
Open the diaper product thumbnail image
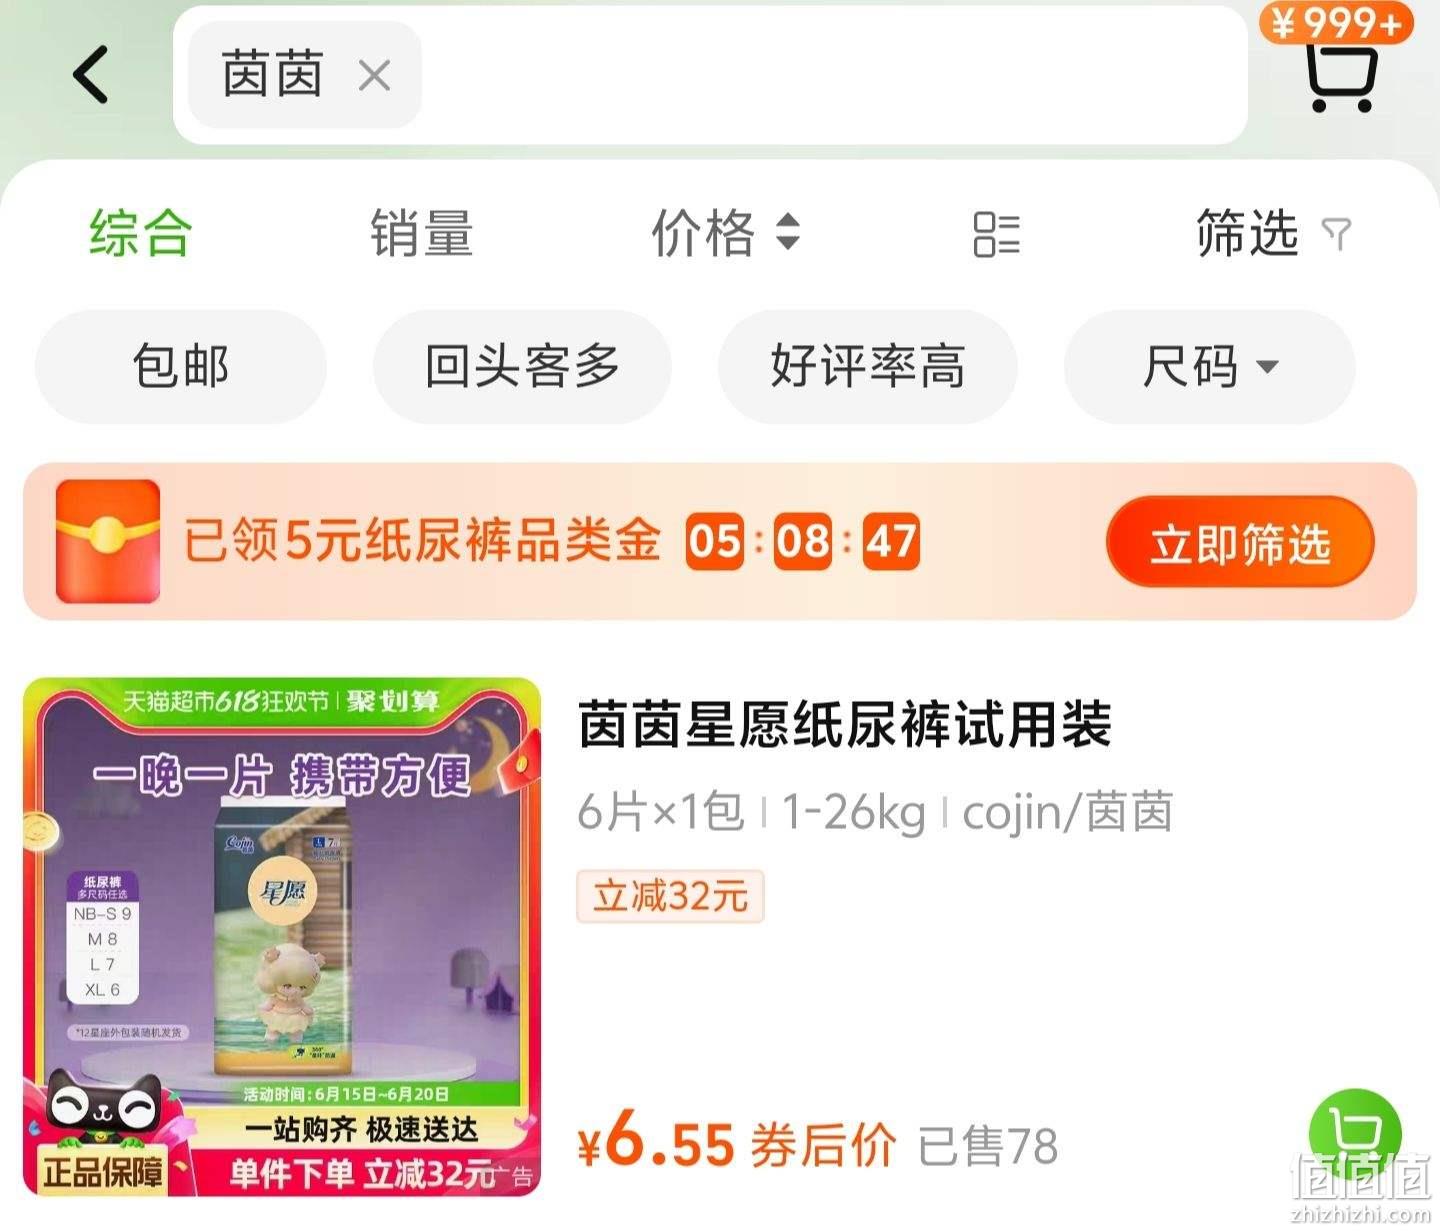coord(282,937)
